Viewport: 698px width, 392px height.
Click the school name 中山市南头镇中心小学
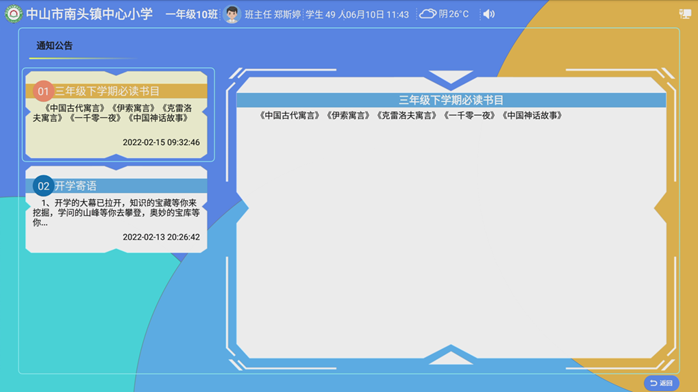coord(89,14)
